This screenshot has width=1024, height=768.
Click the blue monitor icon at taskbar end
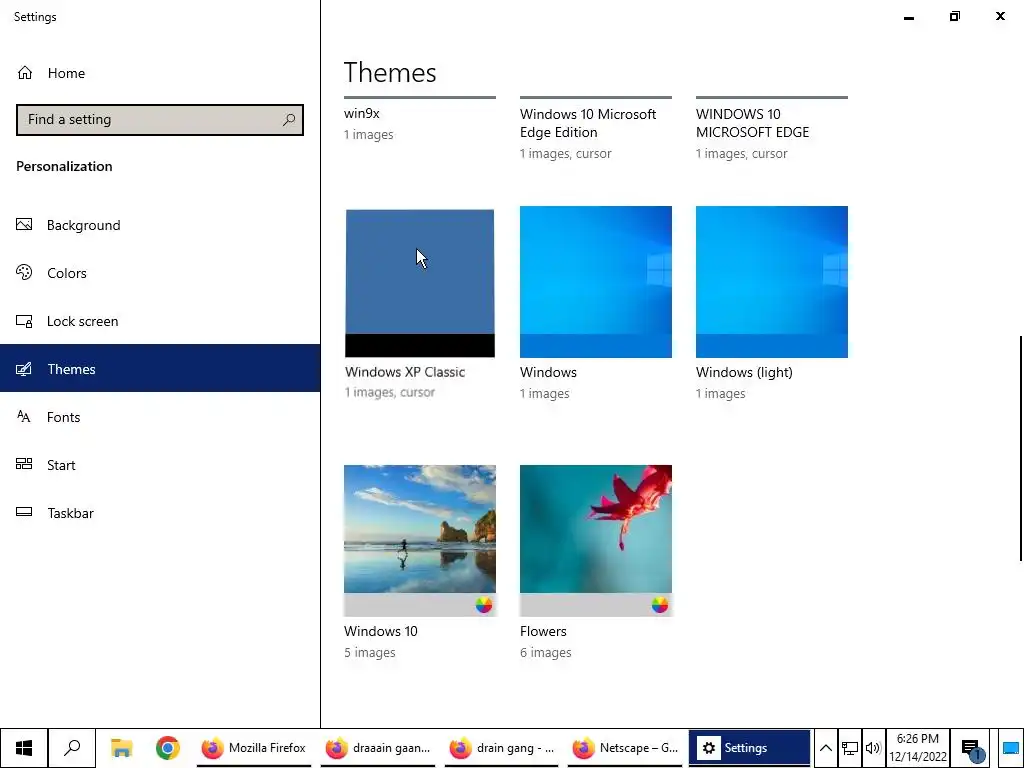[1011, 748]
